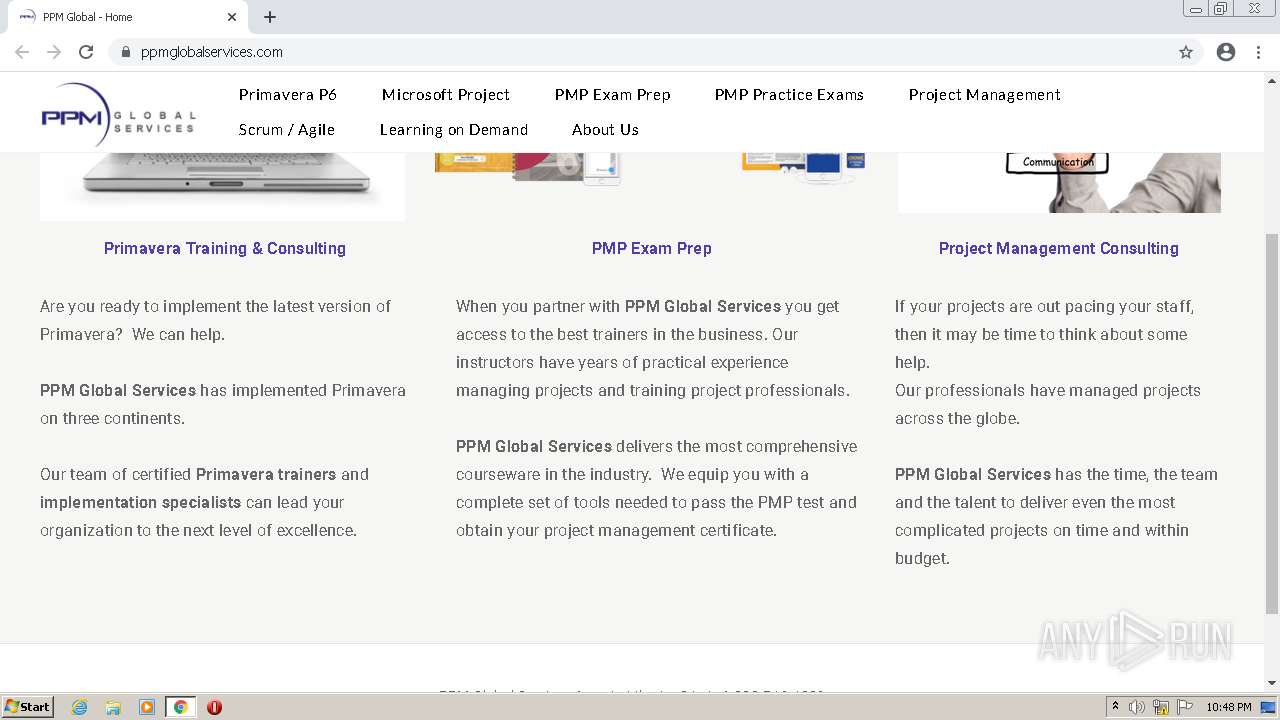This screenshot has height=720, width=1280.
Task: Click the scrollbar up arrow
Action: [1272, 82]
